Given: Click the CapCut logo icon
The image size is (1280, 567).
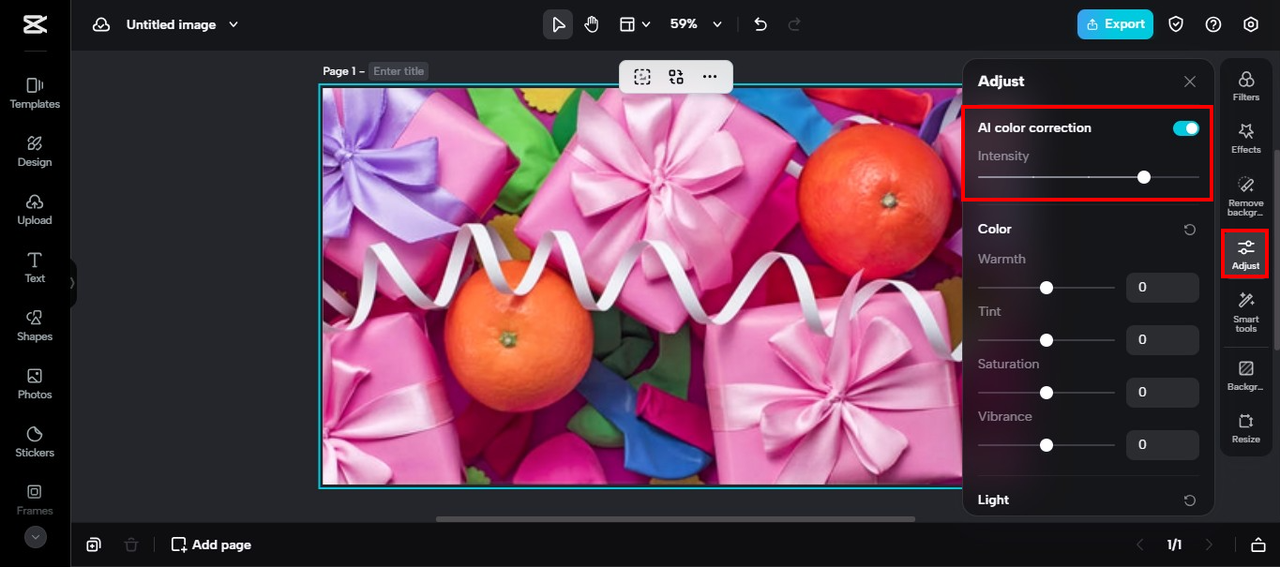Looking at the screenshot, I should pos(35,25).
